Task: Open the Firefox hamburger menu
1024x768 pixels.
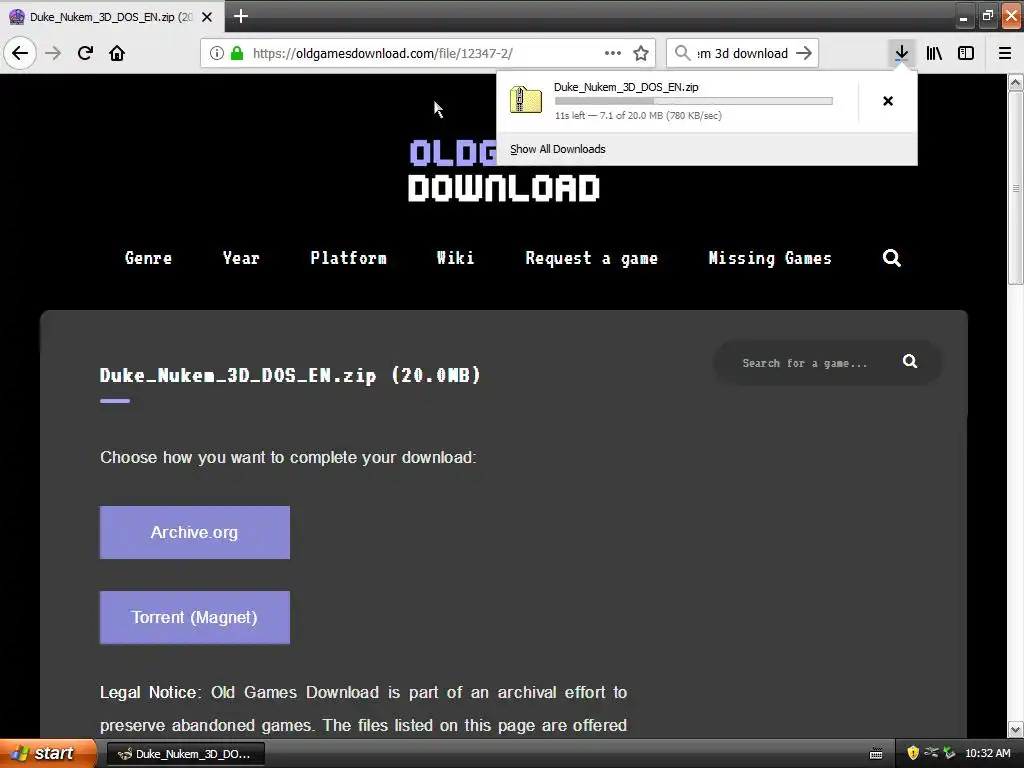Action: pyautogui.click(x=1005, y=53)
